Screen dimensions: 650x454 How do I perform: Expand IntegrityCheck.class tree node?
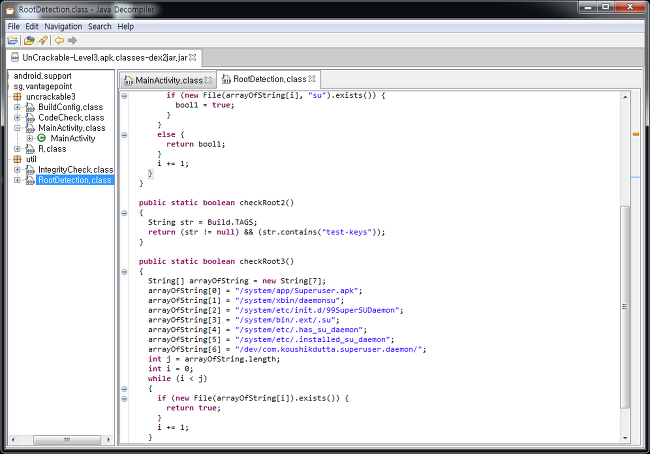17,170
